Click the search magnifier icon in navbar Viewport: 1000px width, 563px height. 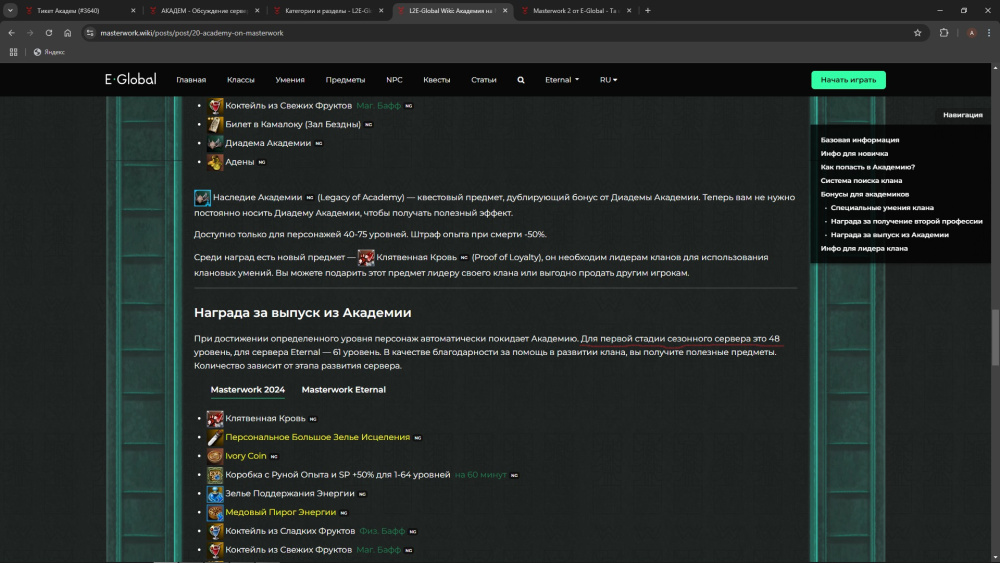coord(521,80)
